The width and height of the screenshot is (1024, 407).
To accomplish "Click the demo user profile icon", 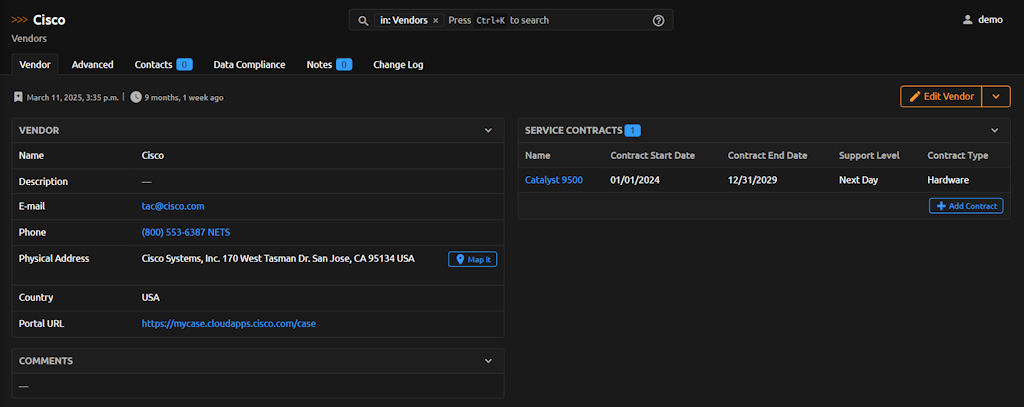I will tap(967, 20).
